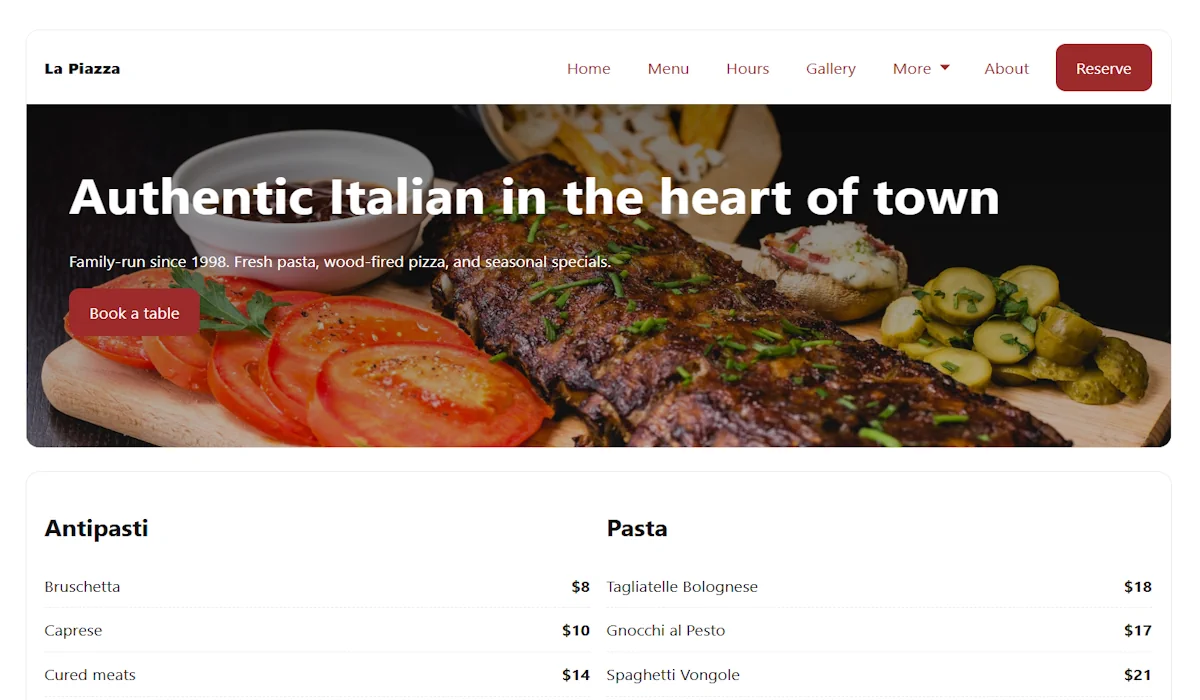Expand the More dropdown menu
The width and height of the screenshot is (1200, 700).
tap(921, 68)
